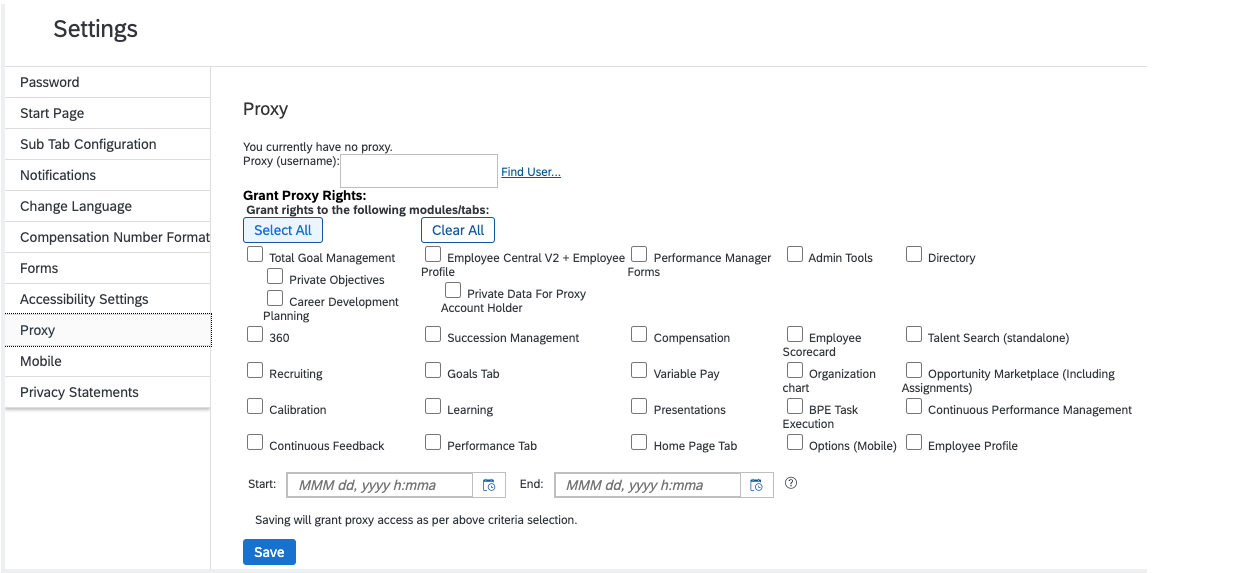Select Forms in settings sidebar
Image resolution: width=1238 pixels, height=573 pixels.
[108, 268]
